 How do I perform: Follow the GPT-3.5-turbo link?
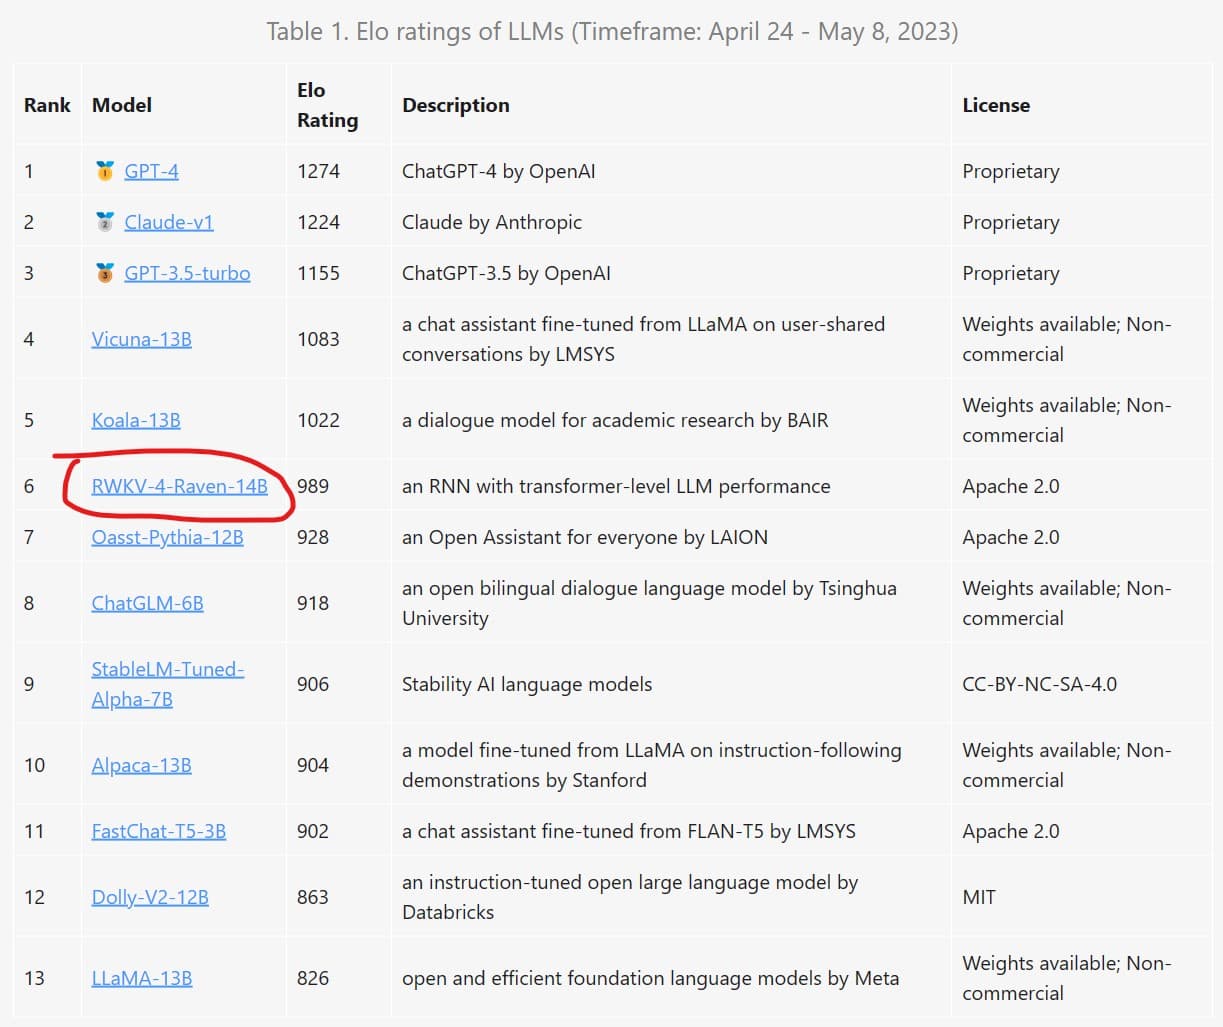(187, 273)
